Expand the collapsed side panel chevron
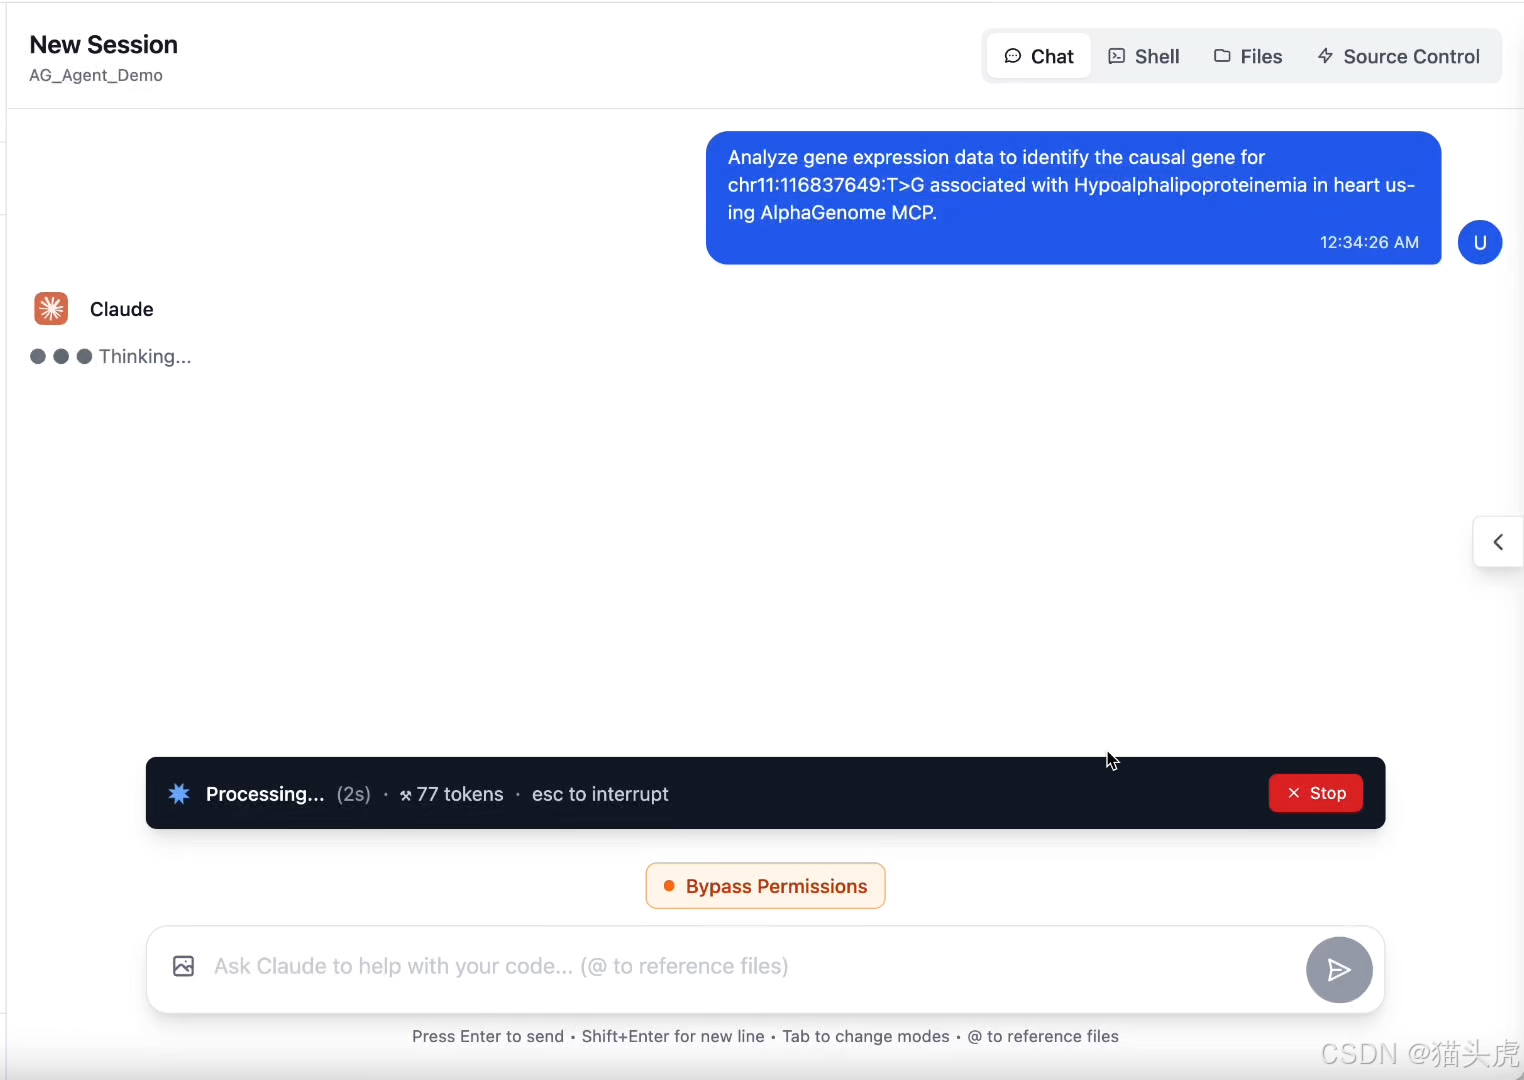The image size is (1524, 1080). pos(1498,542)
